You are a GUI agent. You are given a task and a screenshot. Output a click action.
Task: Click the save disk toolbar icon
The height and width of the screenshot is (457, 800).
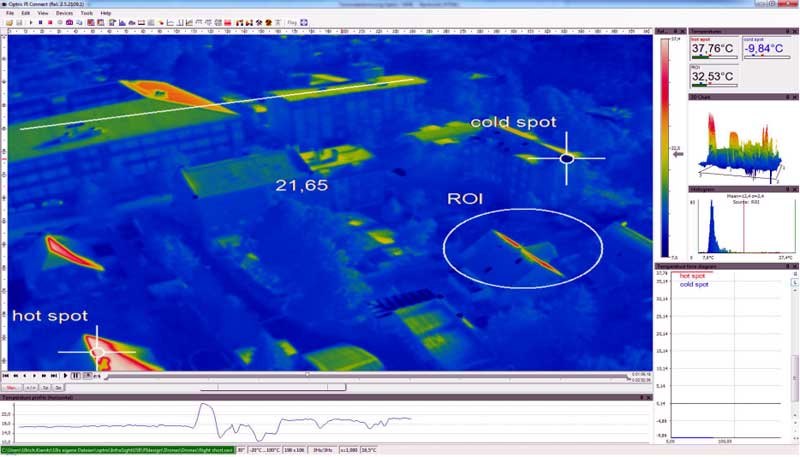point(19,22)
